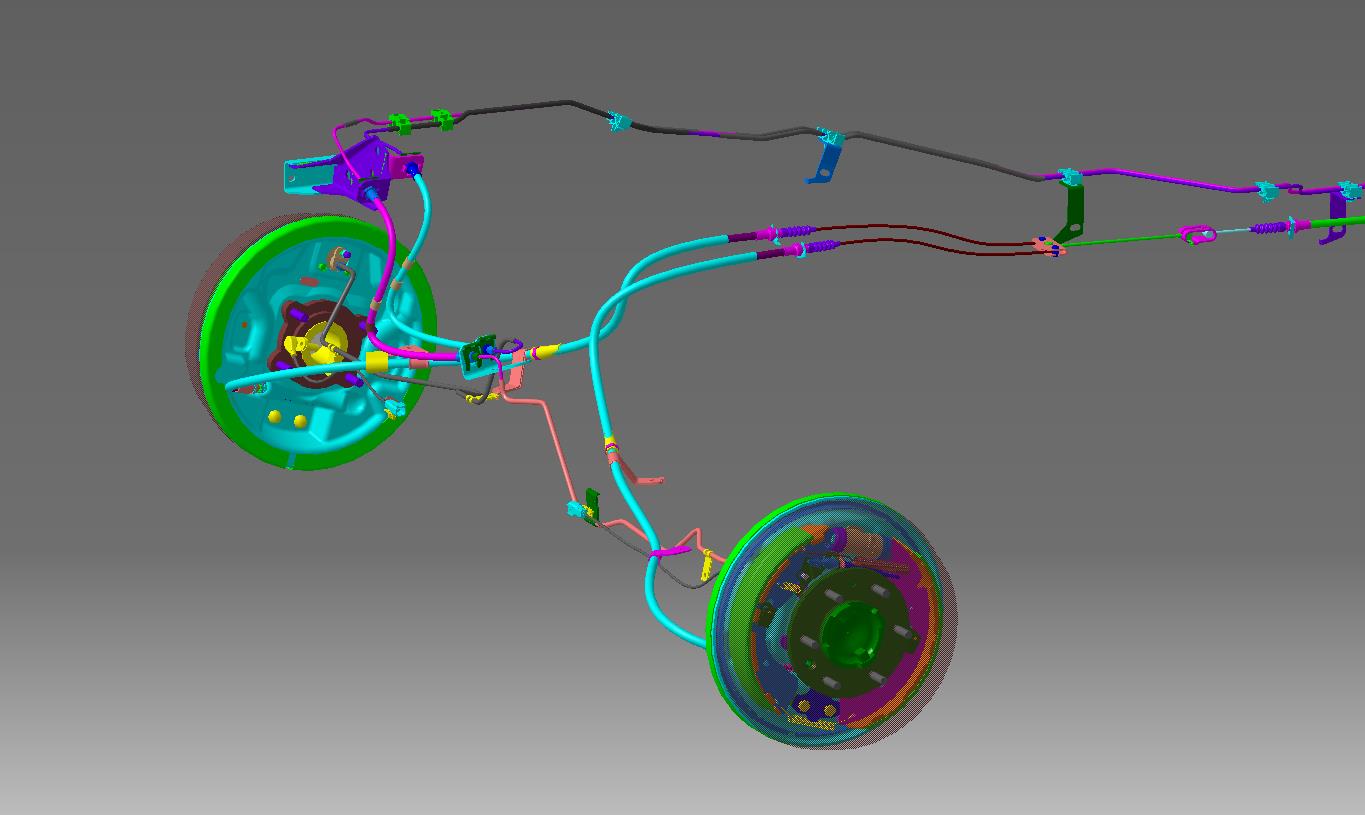Select the dark red parking brake cables
Image resolution: width=1365 pixels, height=815 pixels.
click(x=925, y=238)
